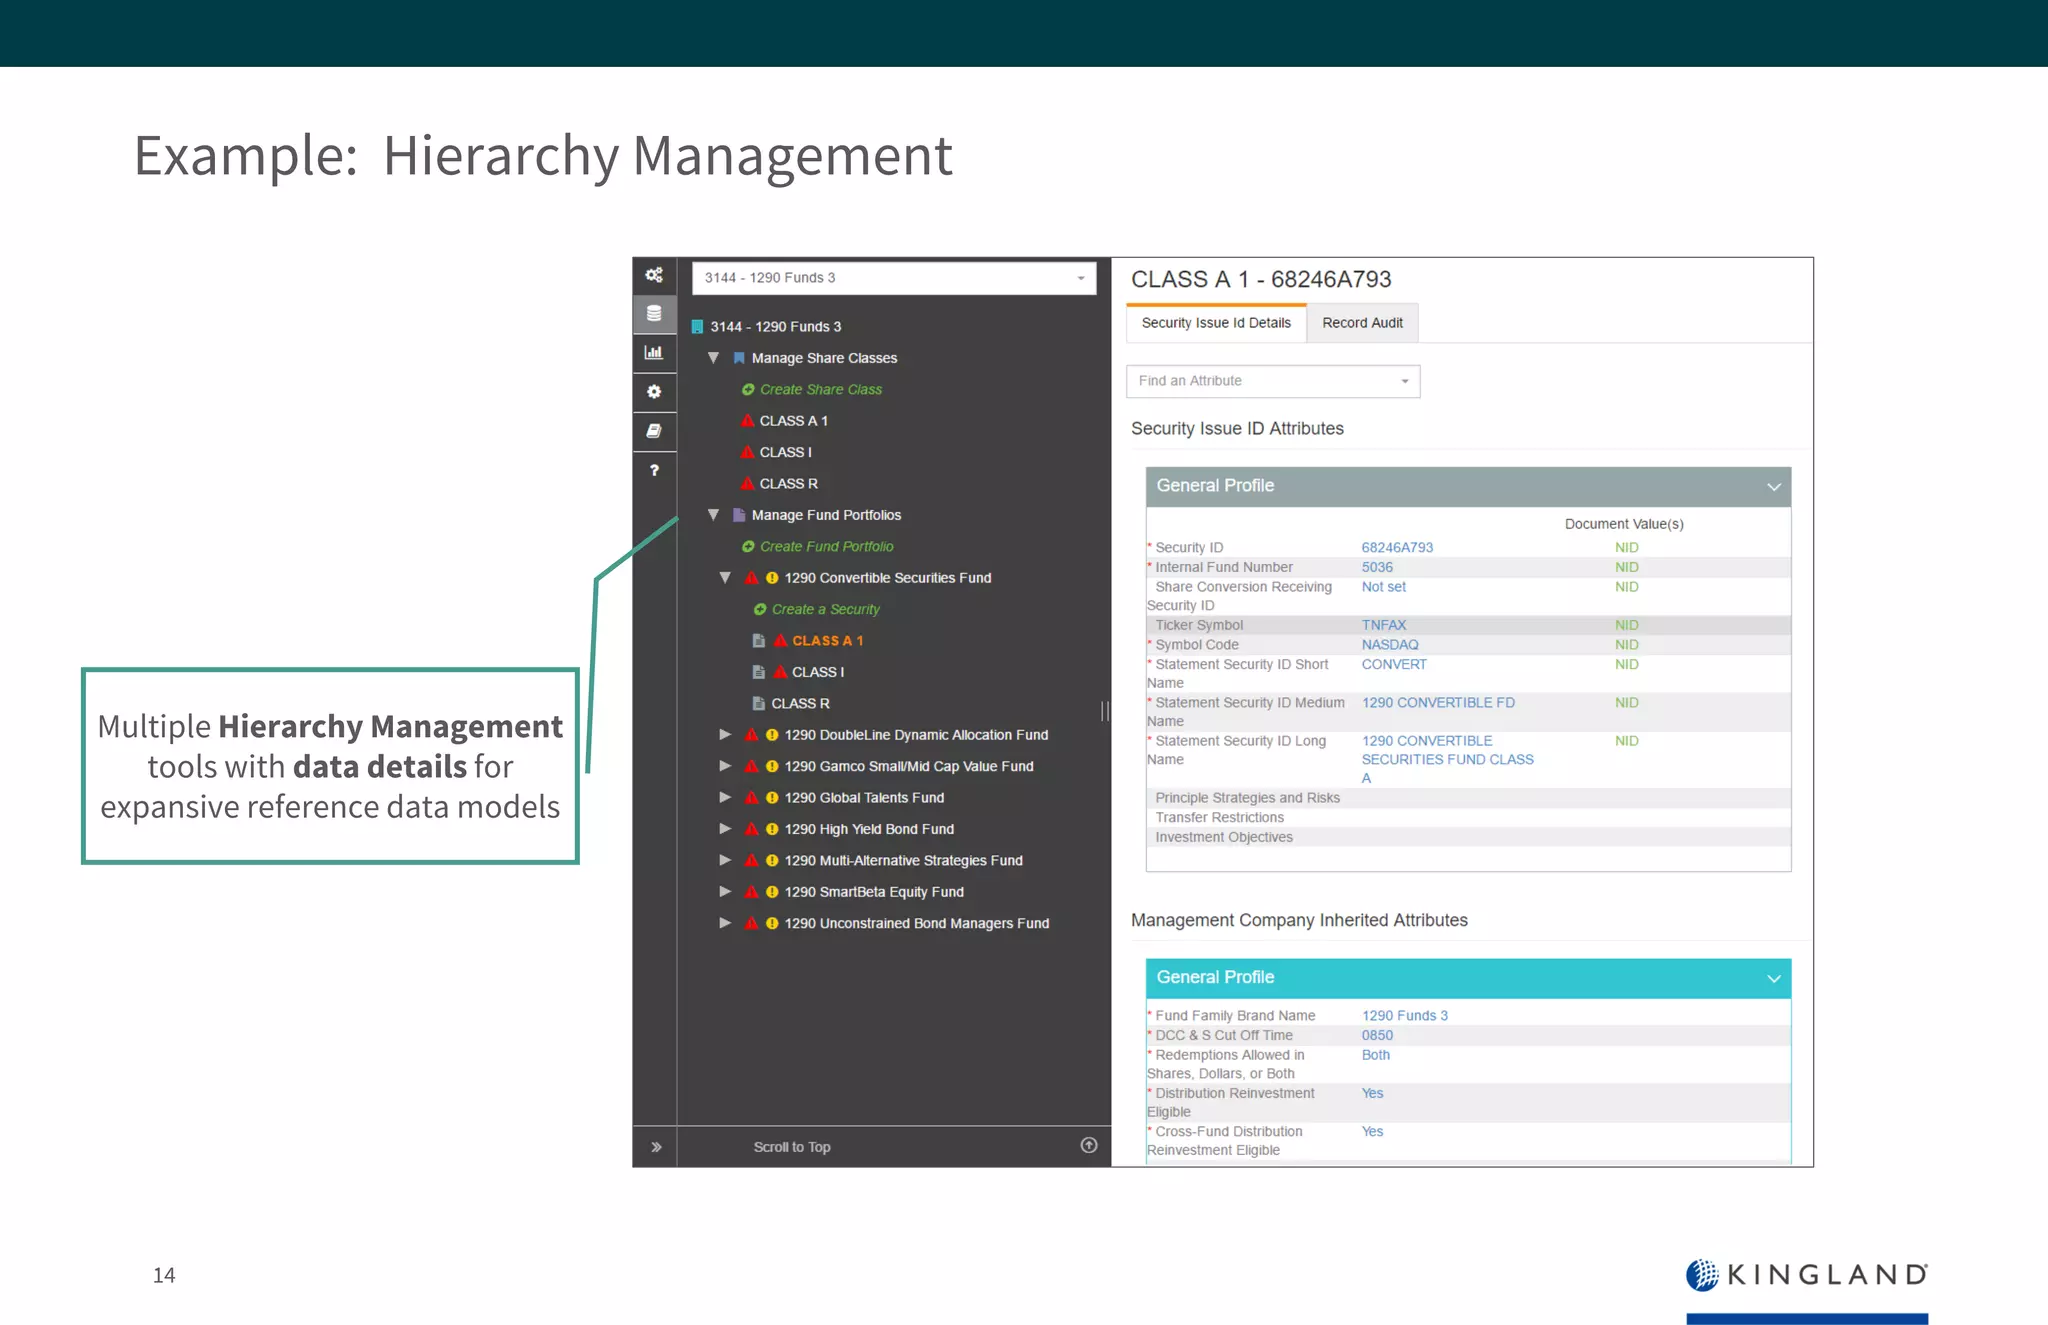The image size is (2048, 1325).
Task: Select CLASS R under Convertible Securities Fund
Action: pyautogui.click(x=800, y=704)
